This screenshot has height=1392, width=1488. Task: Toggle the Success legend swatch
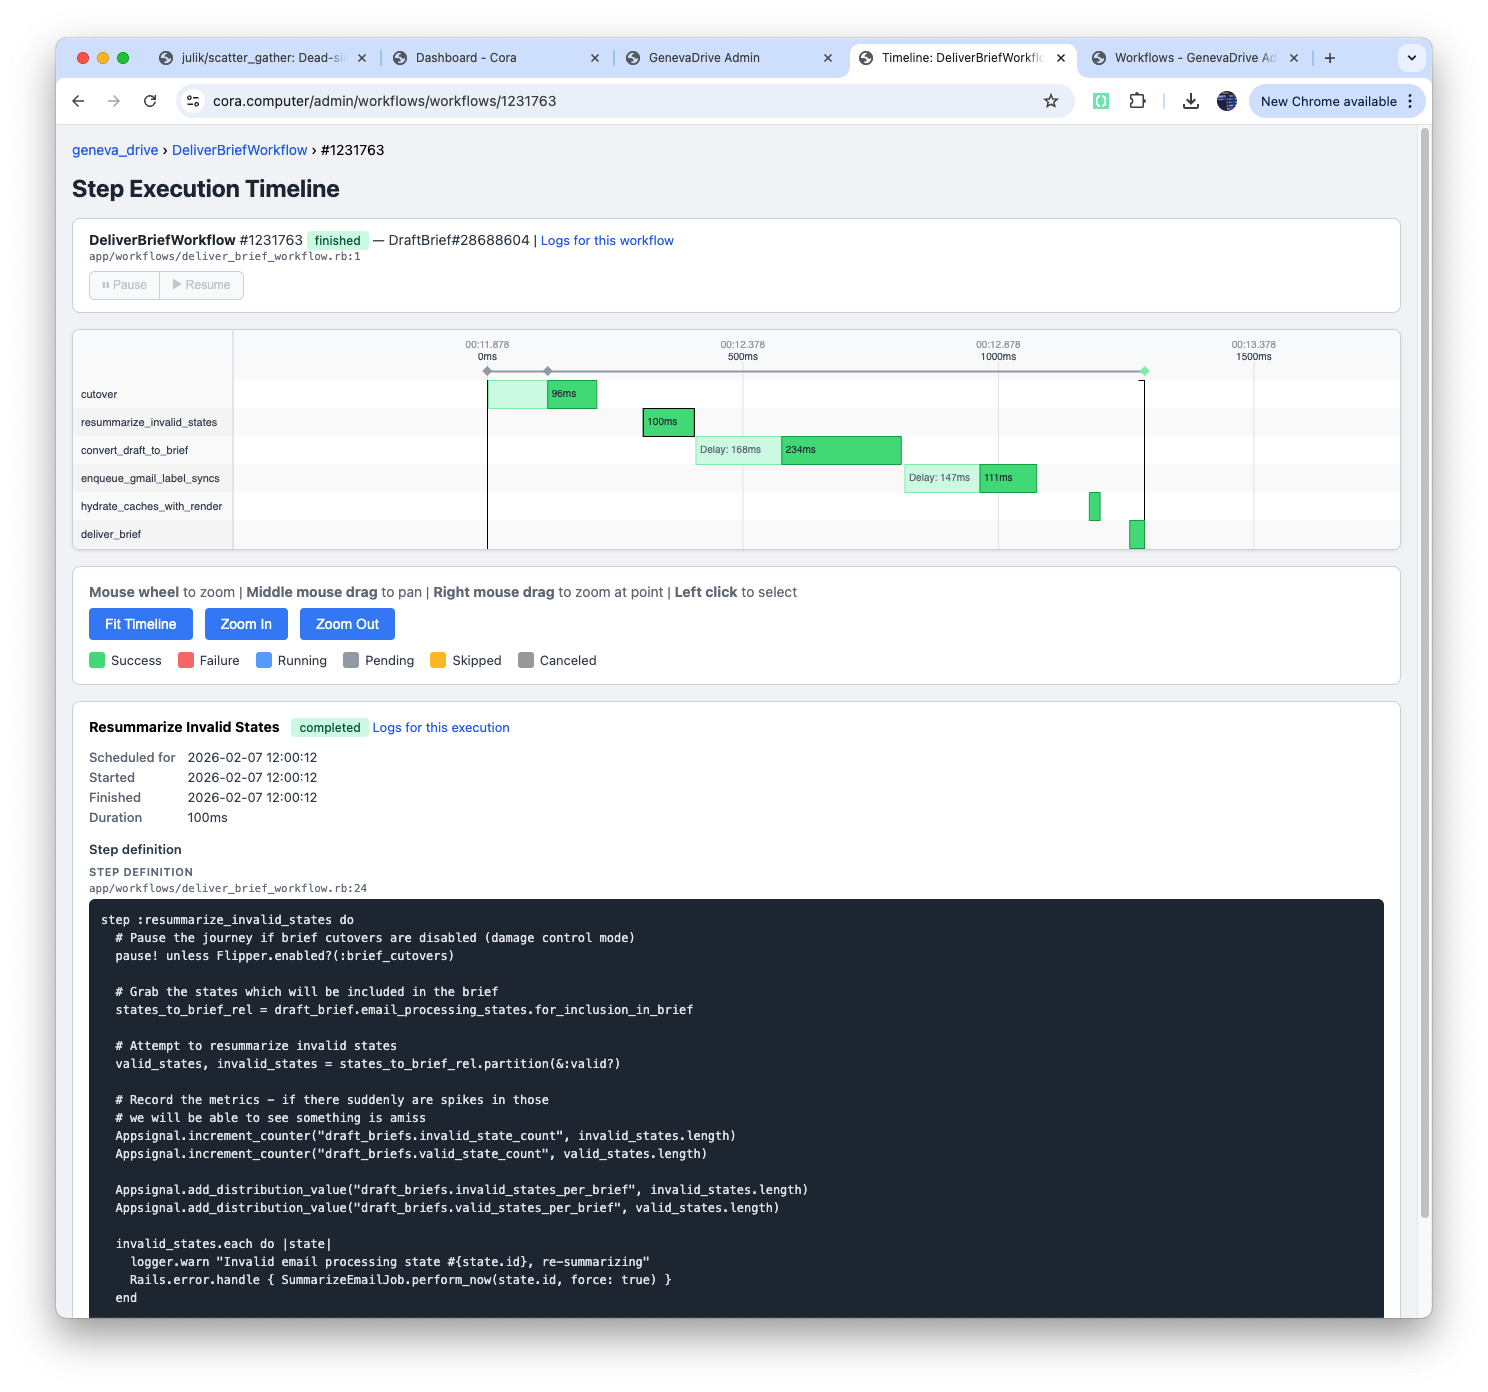(x=97, y=660)
